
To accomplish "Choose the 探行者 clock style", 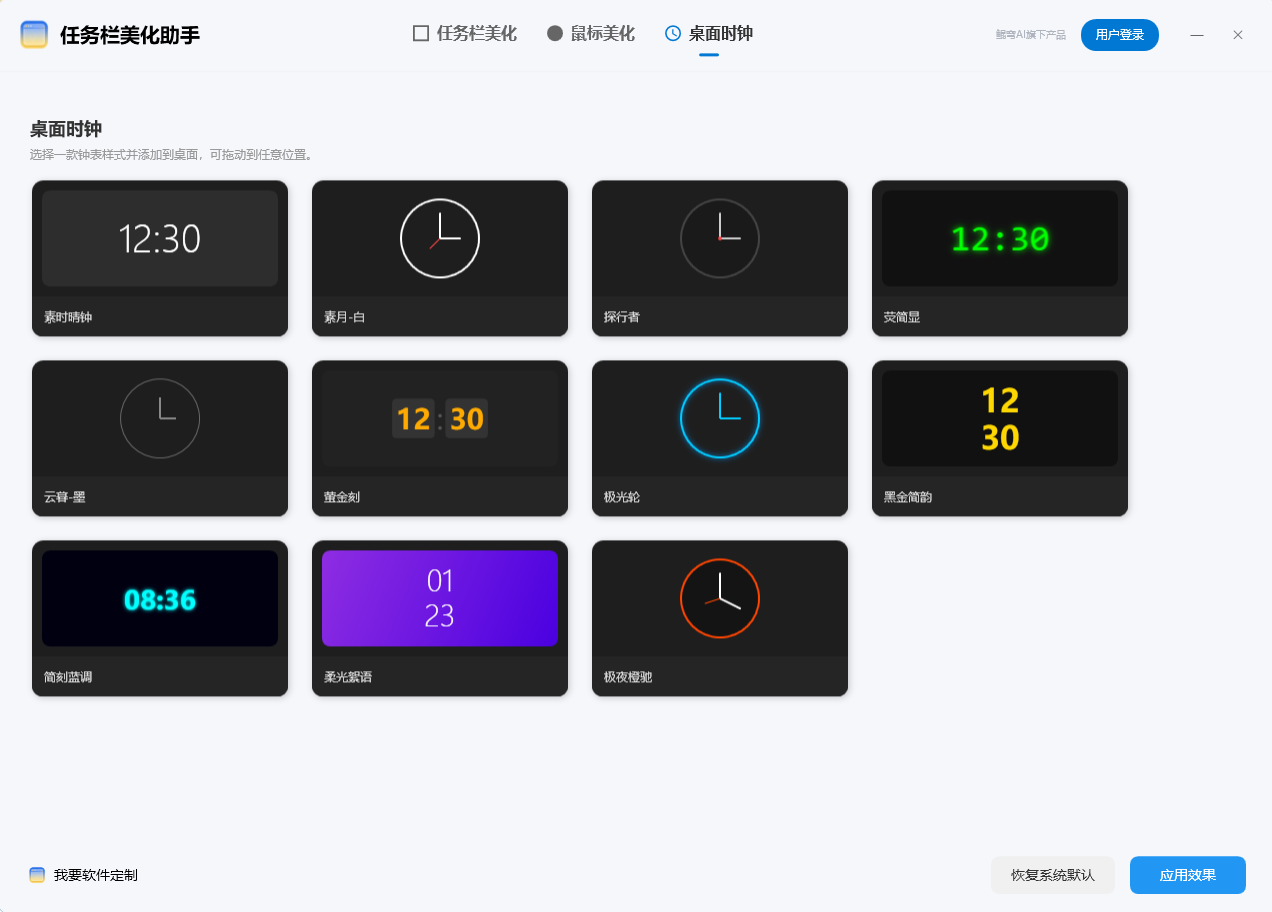I will click(x=720, y=258).
